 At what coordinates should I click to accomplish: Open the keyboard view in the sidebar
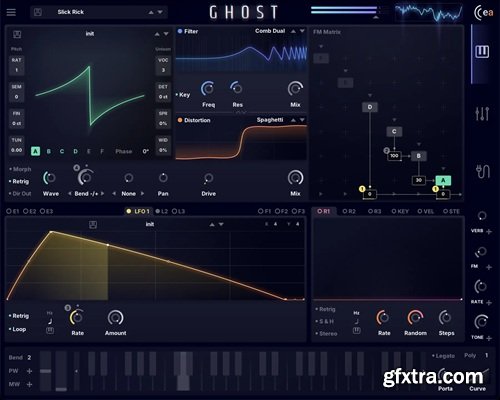(482, 52)
